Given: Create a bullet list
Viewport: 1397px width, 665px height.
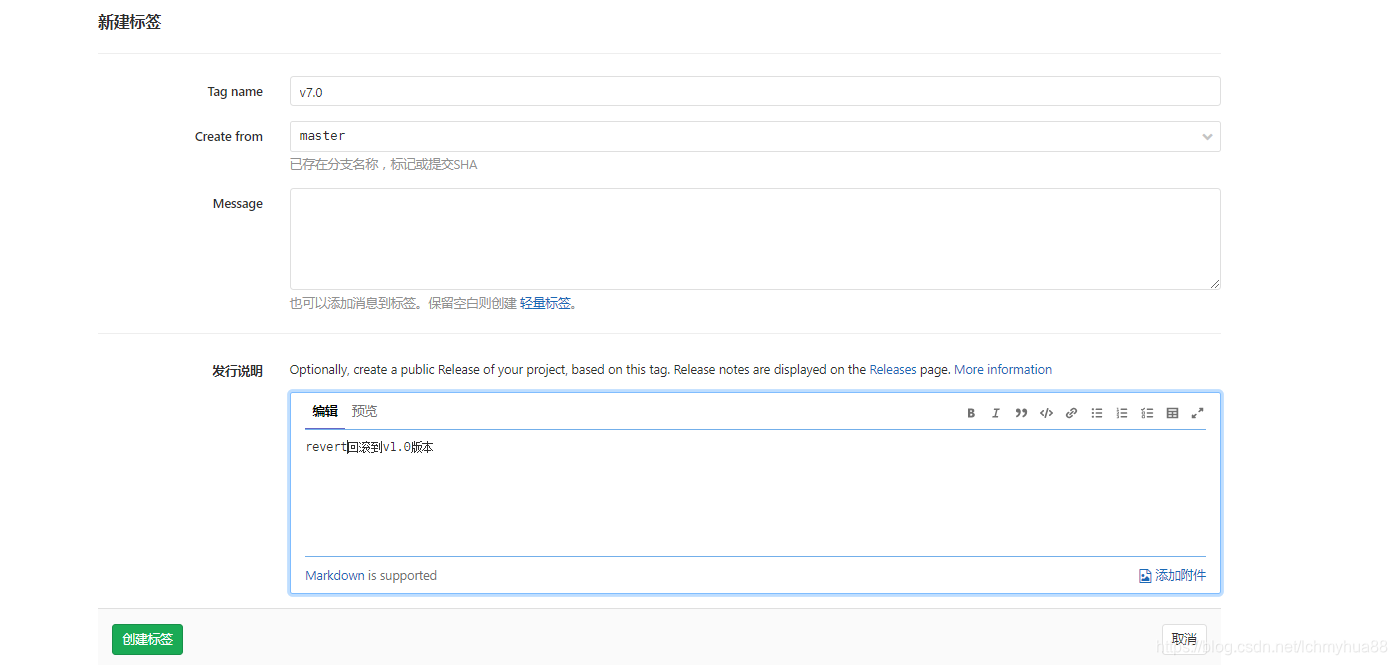Looking at the screenshot, I should click(1096, 412).
